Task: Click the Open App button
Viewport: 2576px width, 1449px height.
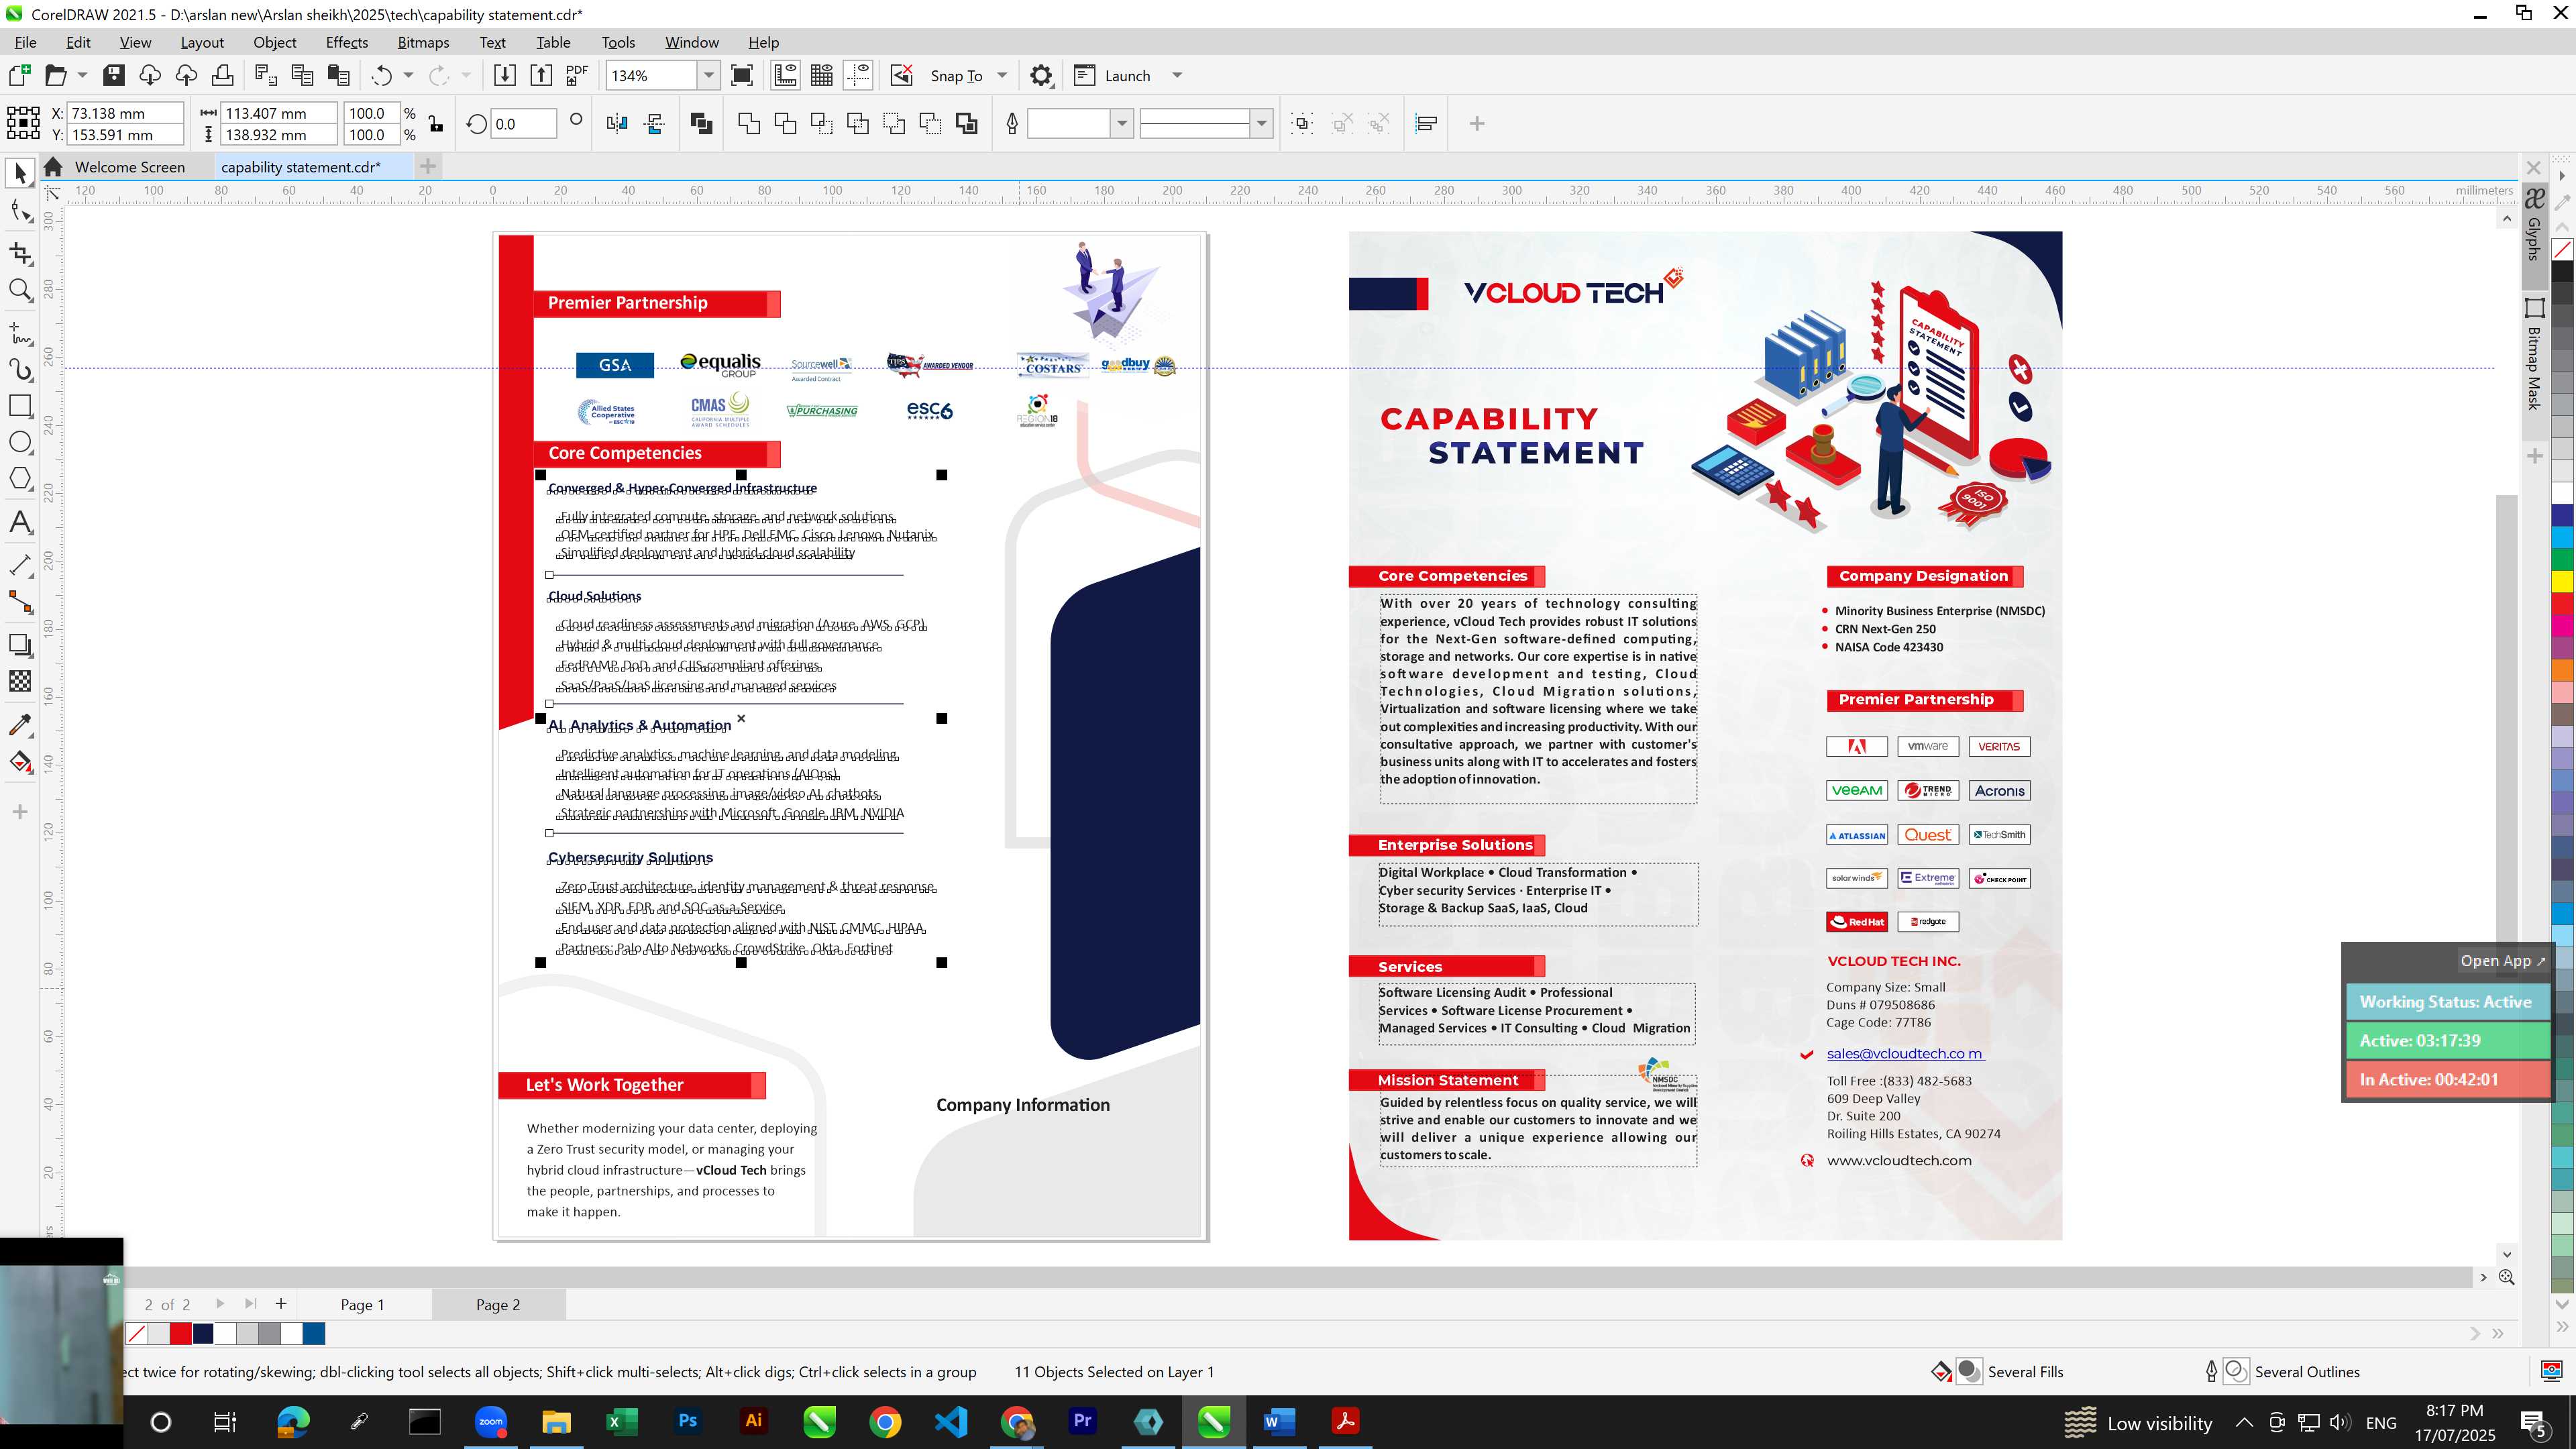Action: coord(2502,960)
